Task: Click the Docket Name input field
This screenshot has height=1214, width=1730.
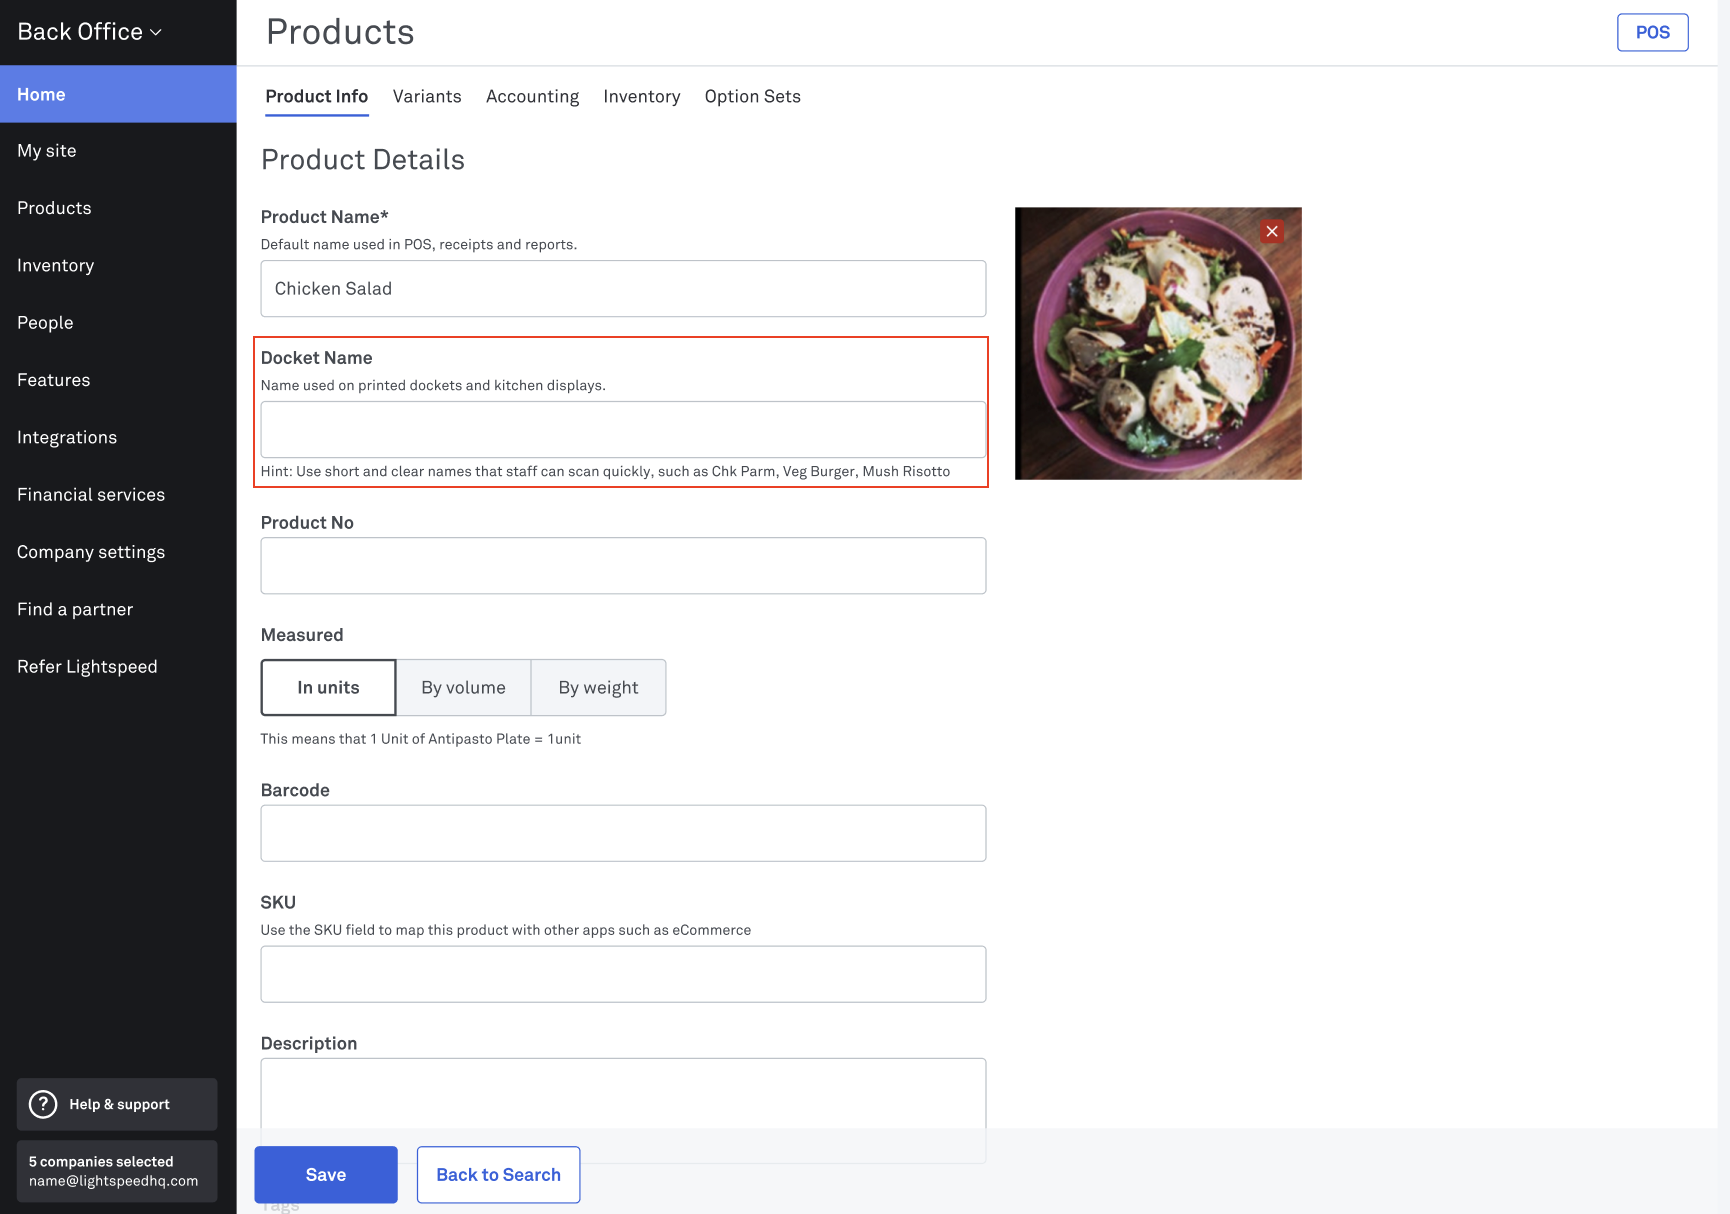Action: [x=623, y=430]
